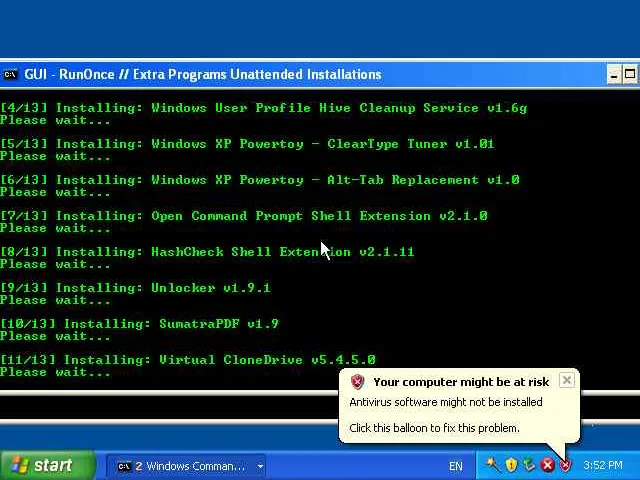Click the Windows Command taskbar group button
Screen dimensions: 640x480
(x=187, y=466)
